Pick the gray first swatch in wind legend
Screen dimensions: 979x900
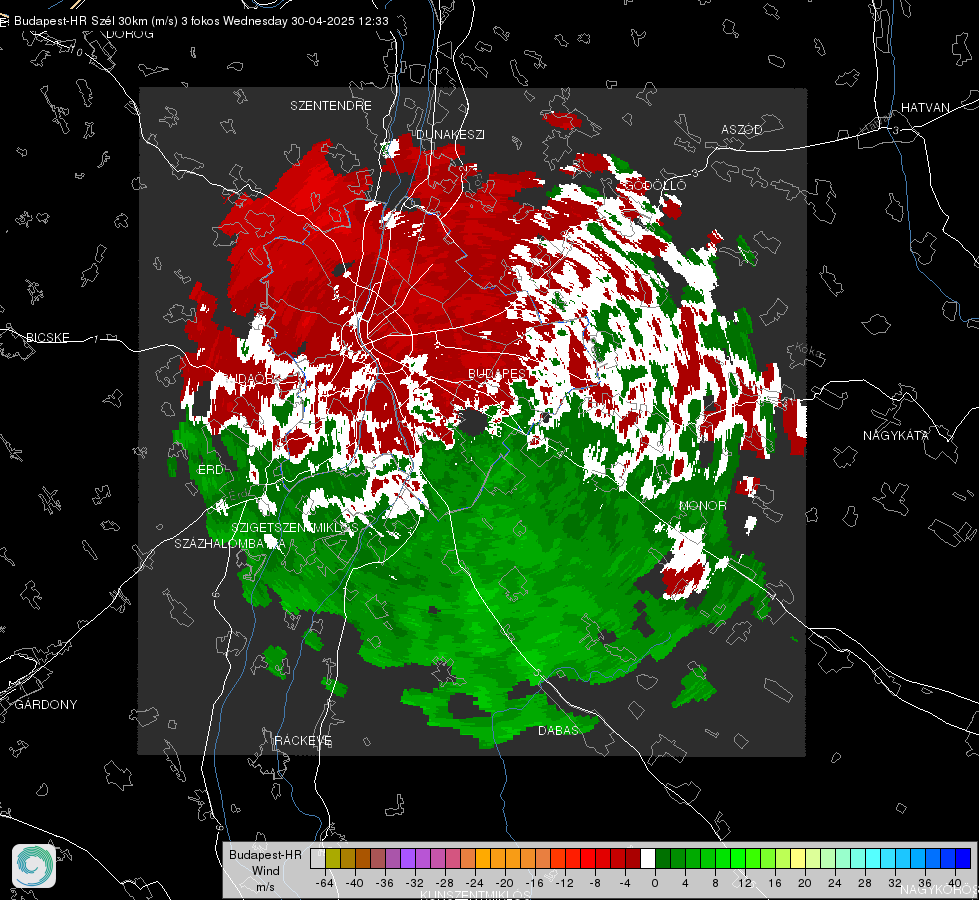[318, 858]
